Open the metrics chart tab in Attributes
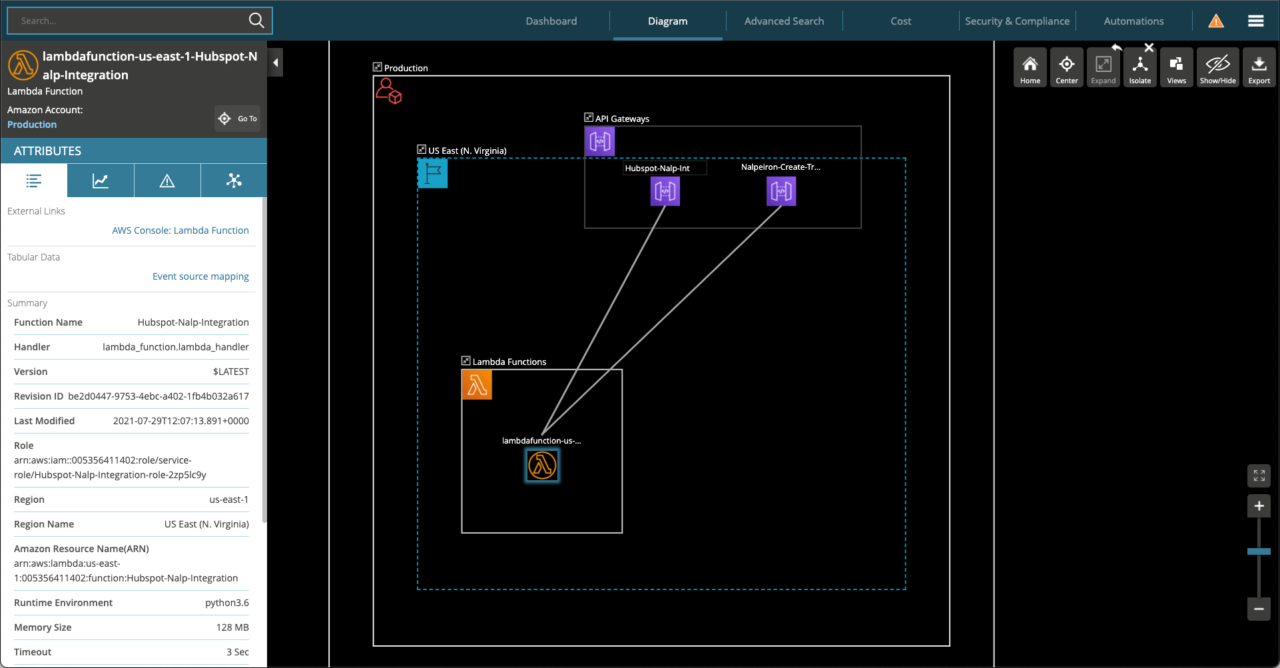Image resolution: width=1280 pixels, height=668 pixels. (x=101, y=180)
